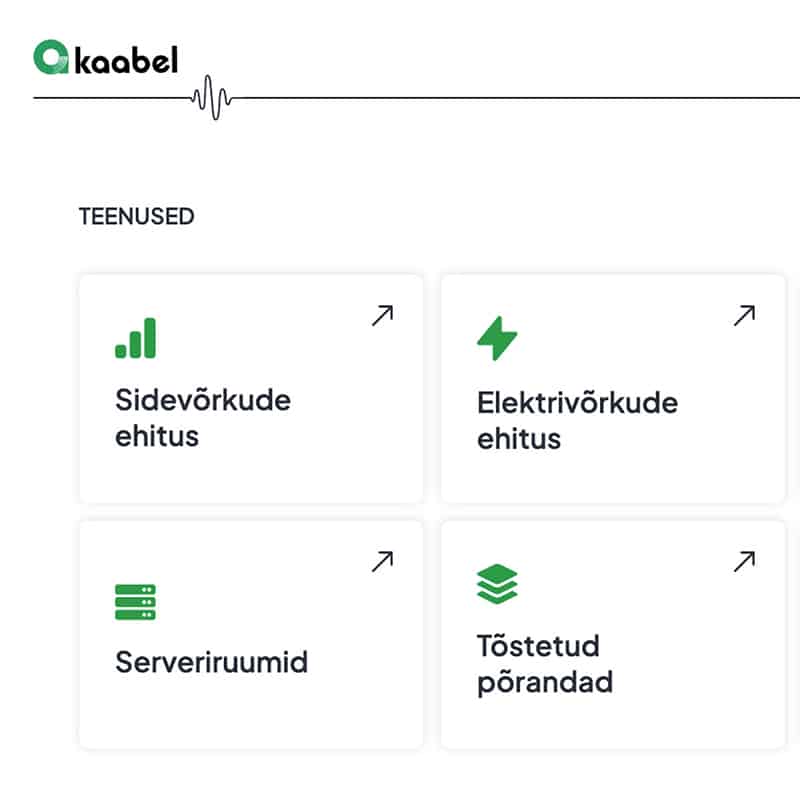
Task: Click the green lightning bolt icon
Action: coord(497,339)
